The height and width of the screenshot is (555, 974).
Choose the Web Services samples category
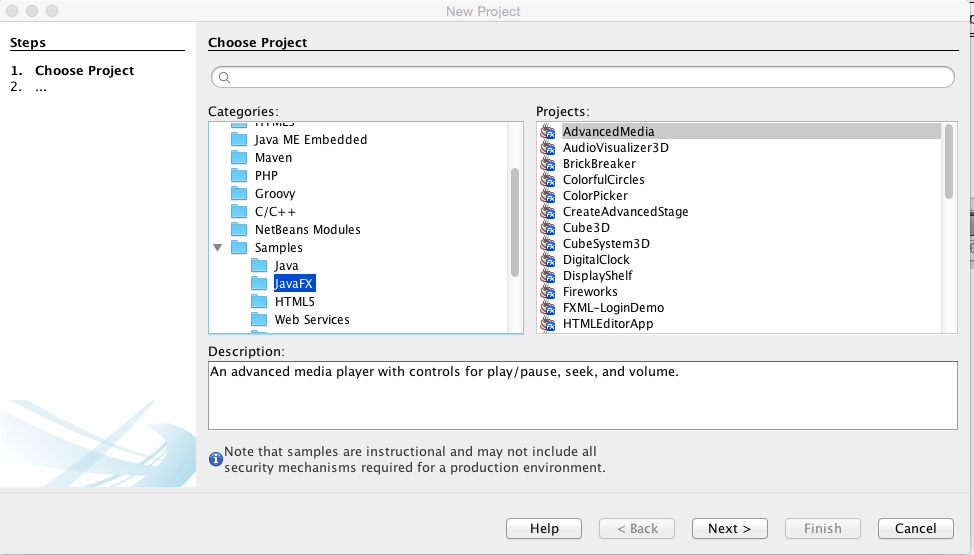coord(312,320)
